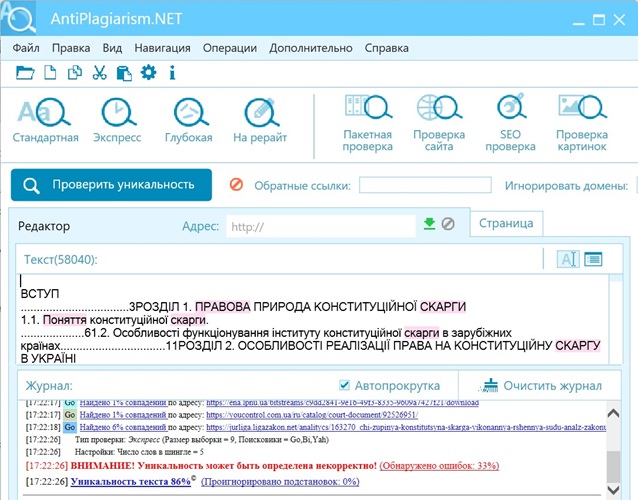638x500 pixels.
Task: Open file with the folder icon
Action: click(25, 73)
